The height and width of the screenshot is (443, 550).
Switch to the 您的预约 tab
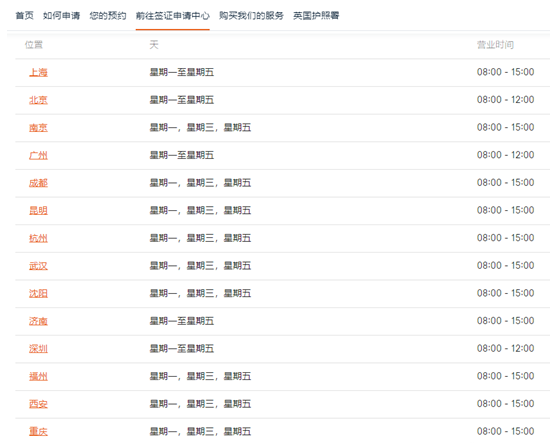(x=108, y=15)
